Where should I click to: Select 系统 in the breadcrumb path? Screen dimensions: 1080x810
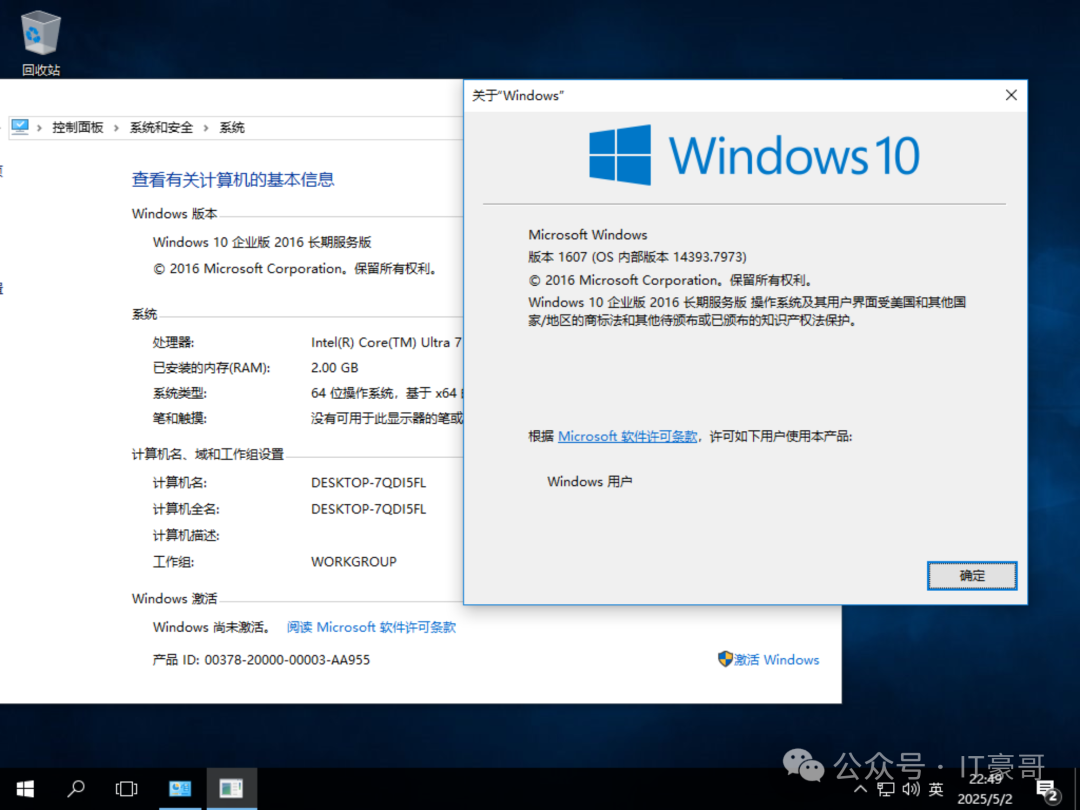tap(231, 127)
